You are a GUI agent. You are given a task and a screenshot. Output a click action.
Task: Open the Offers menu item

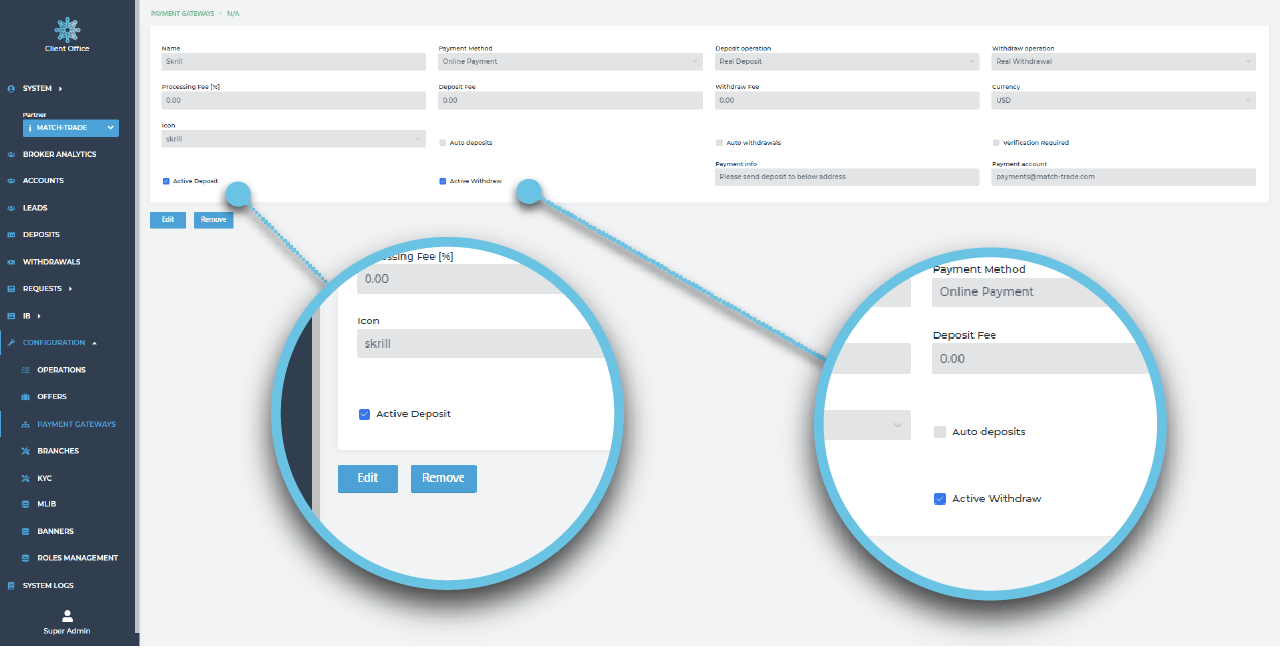pyautogui.click(x=52, y=397)
